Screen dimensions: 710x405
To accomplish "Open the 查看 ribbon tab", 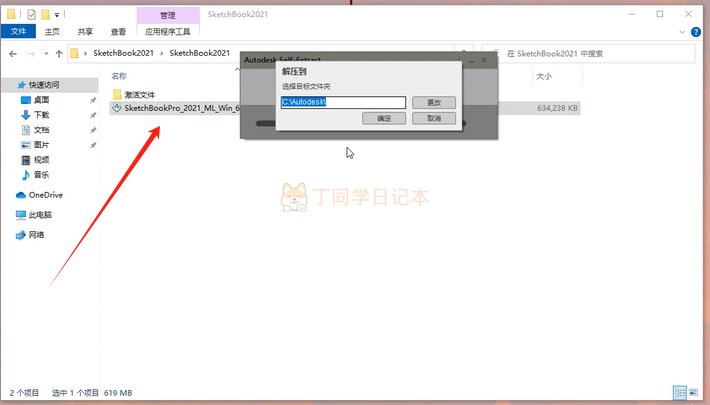I will [x=118, y=32].
